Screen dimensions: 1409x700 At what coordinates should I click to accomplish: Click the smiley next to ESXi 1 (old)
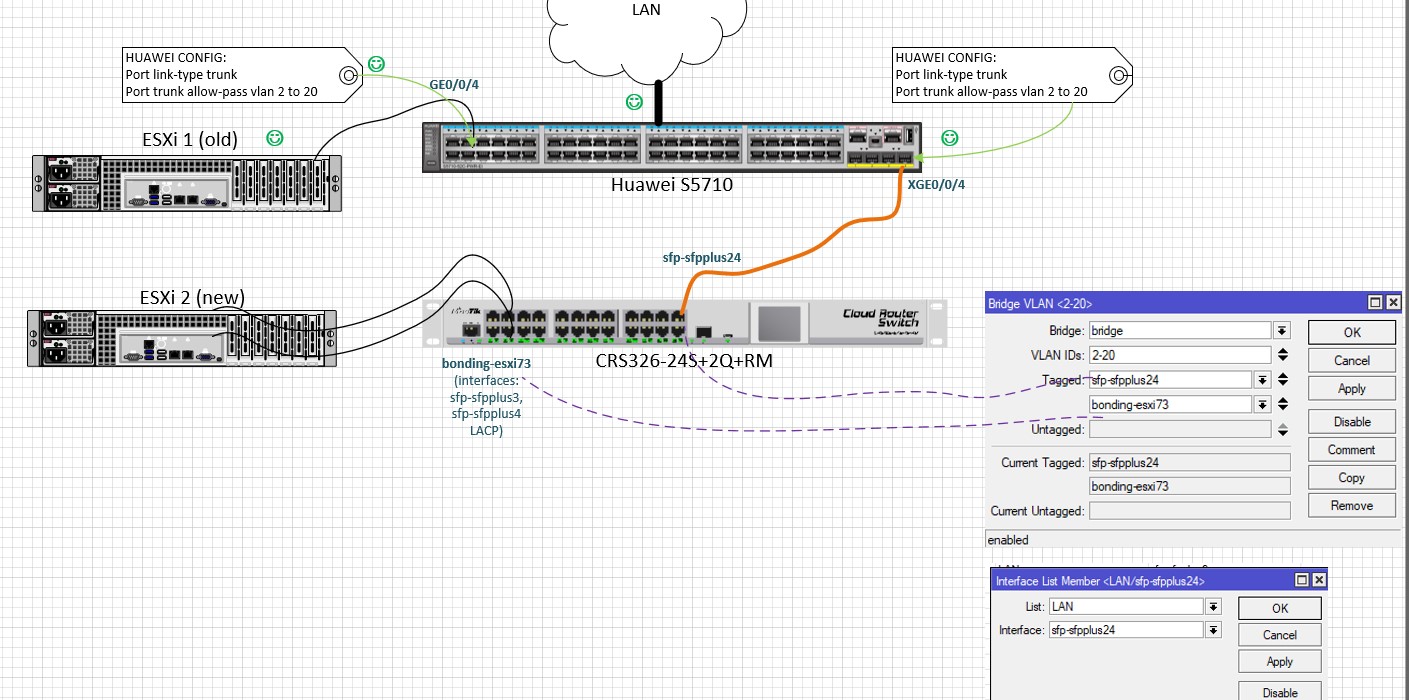point(274,137)
